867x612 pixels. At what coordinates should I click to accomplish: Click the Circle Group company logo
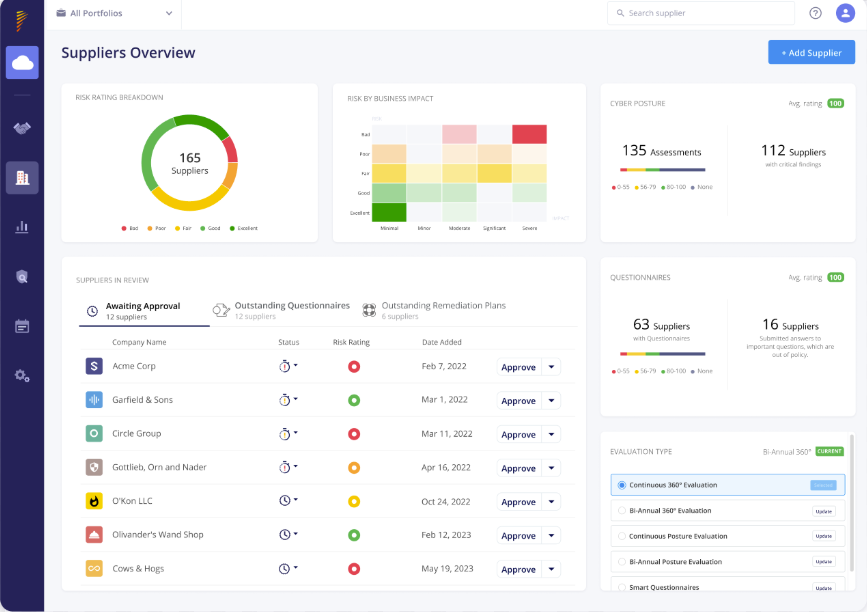click(x=94, y=433)
